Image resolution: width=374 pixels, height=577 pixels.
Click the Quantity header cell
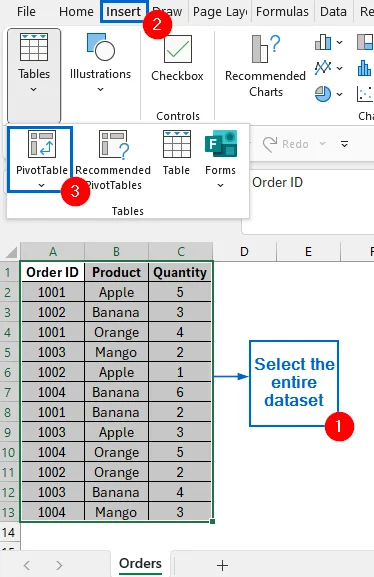180,272
